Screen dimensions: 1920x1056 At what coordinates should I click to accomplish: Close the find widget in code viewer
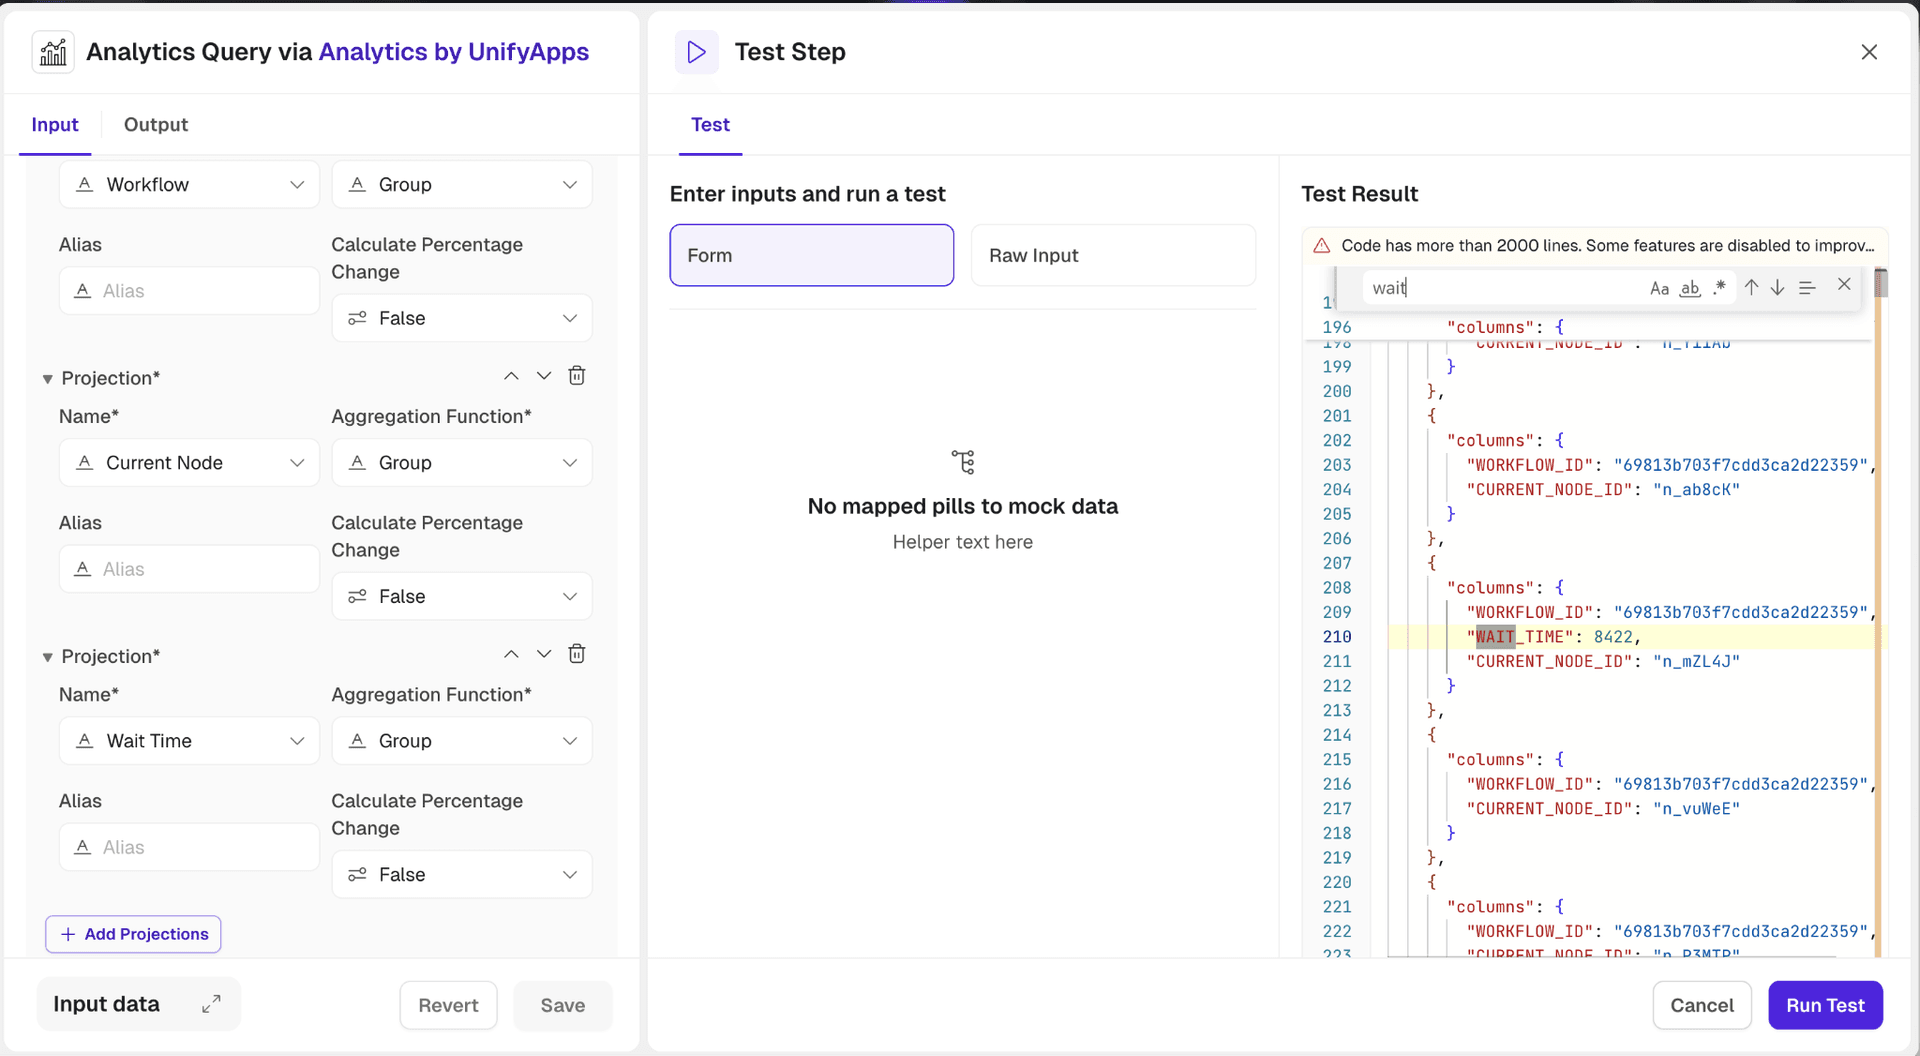point(1844,285)
